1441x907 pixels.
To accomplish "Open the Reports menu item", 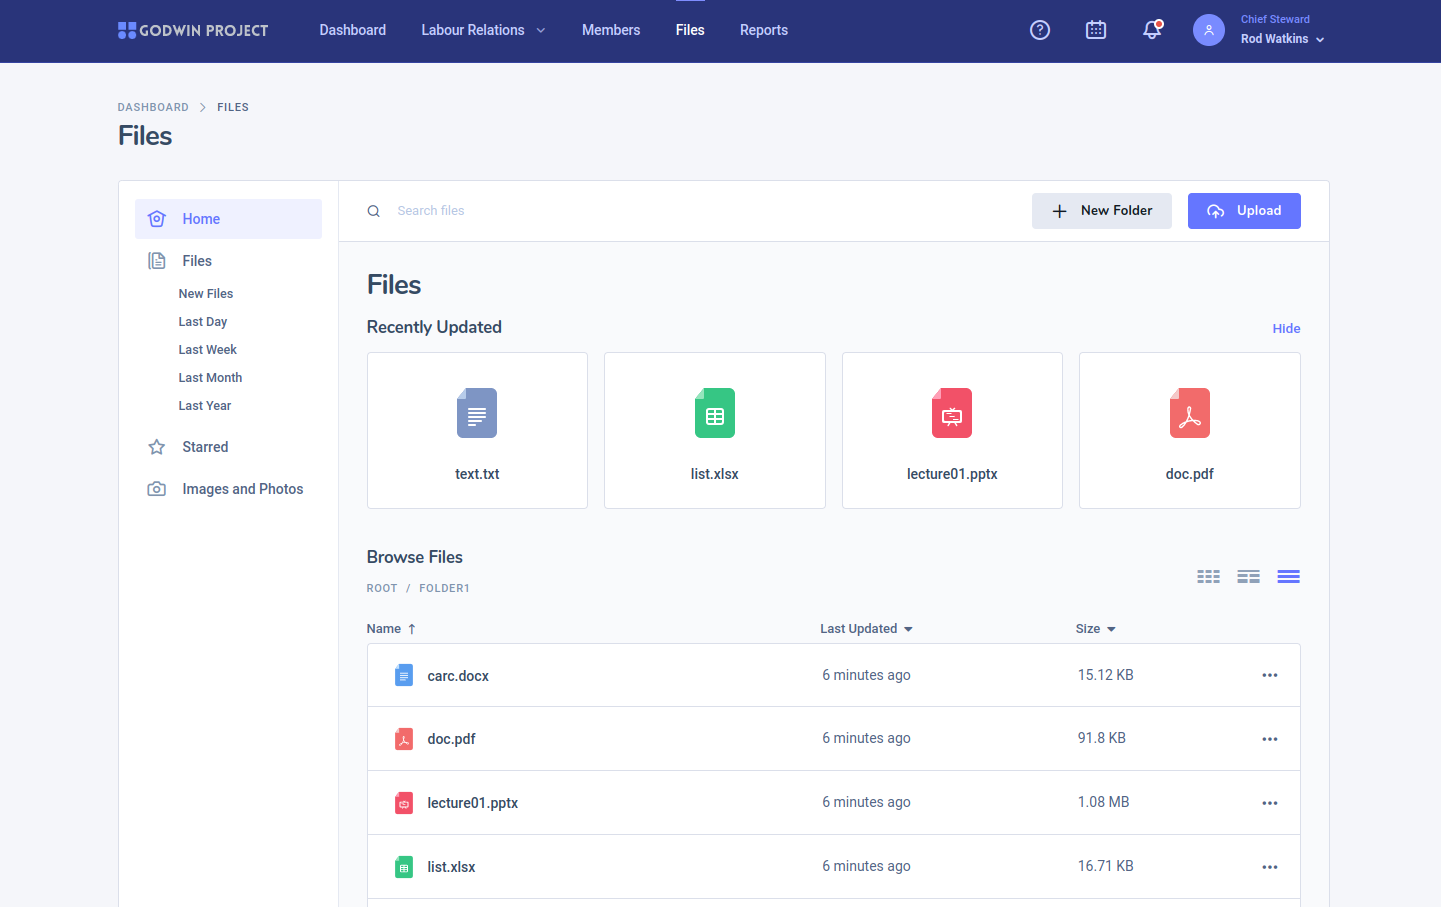I will click(x=763, y=30).
